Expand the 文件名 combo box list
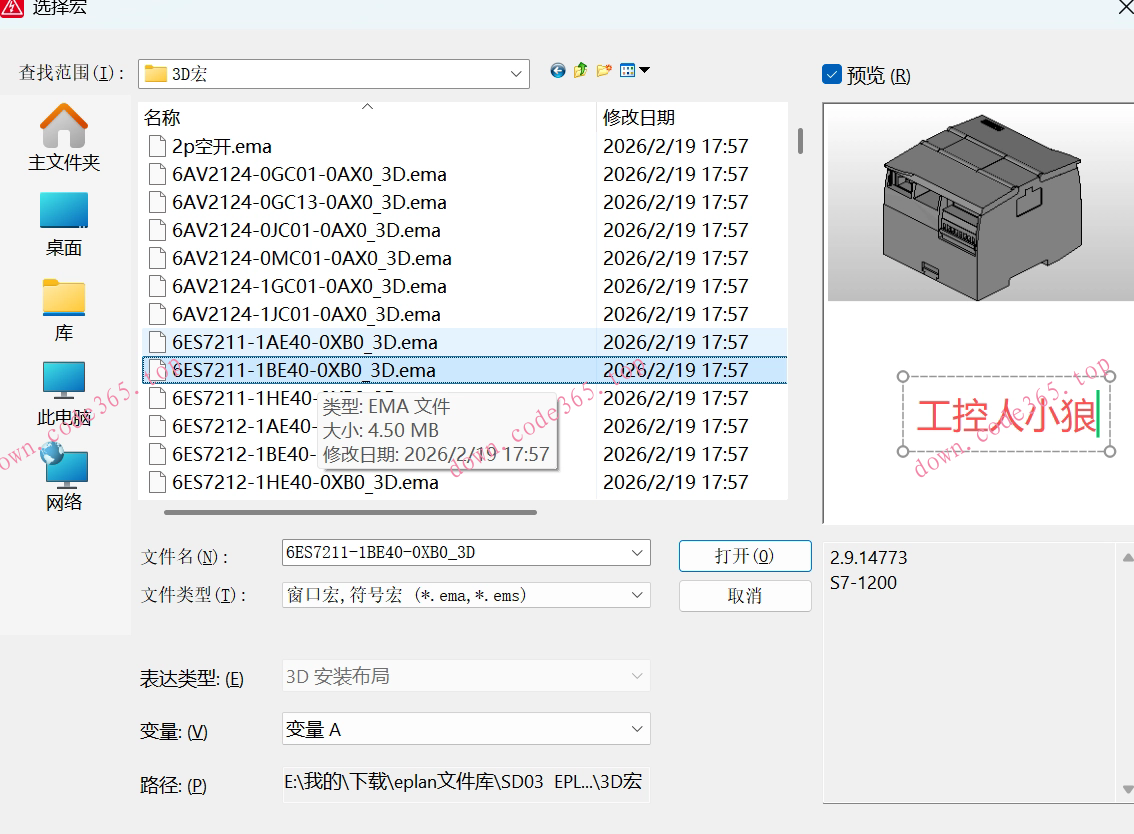 (x=637, y=553)
